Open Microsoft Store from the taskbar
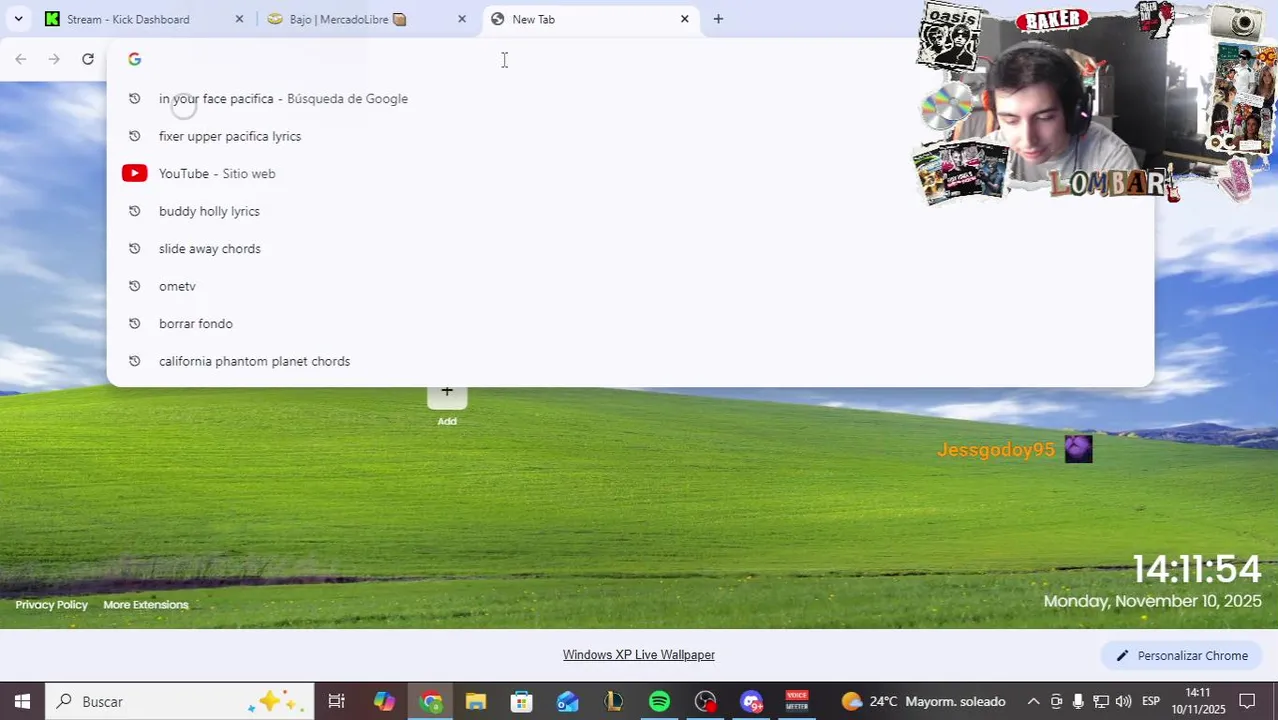1278x720 pixels. point(522,702)
